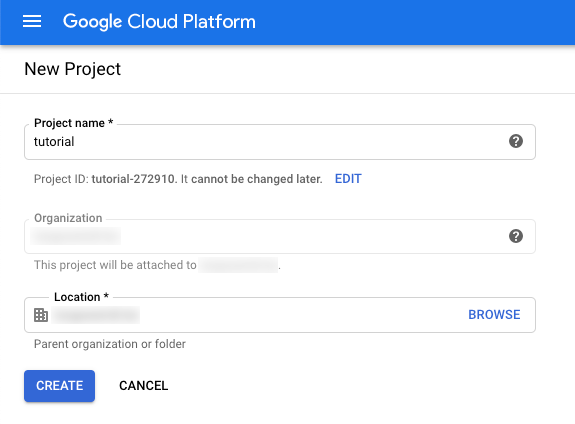Click the CANCEL button

143,386
